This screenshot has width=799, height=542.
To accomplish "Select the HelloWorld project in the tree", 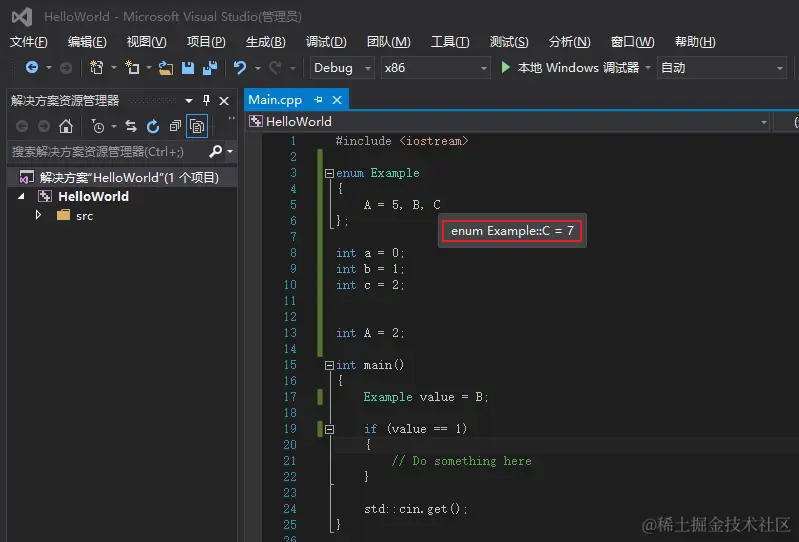I will pyautogui.click(x=93, y=196).
